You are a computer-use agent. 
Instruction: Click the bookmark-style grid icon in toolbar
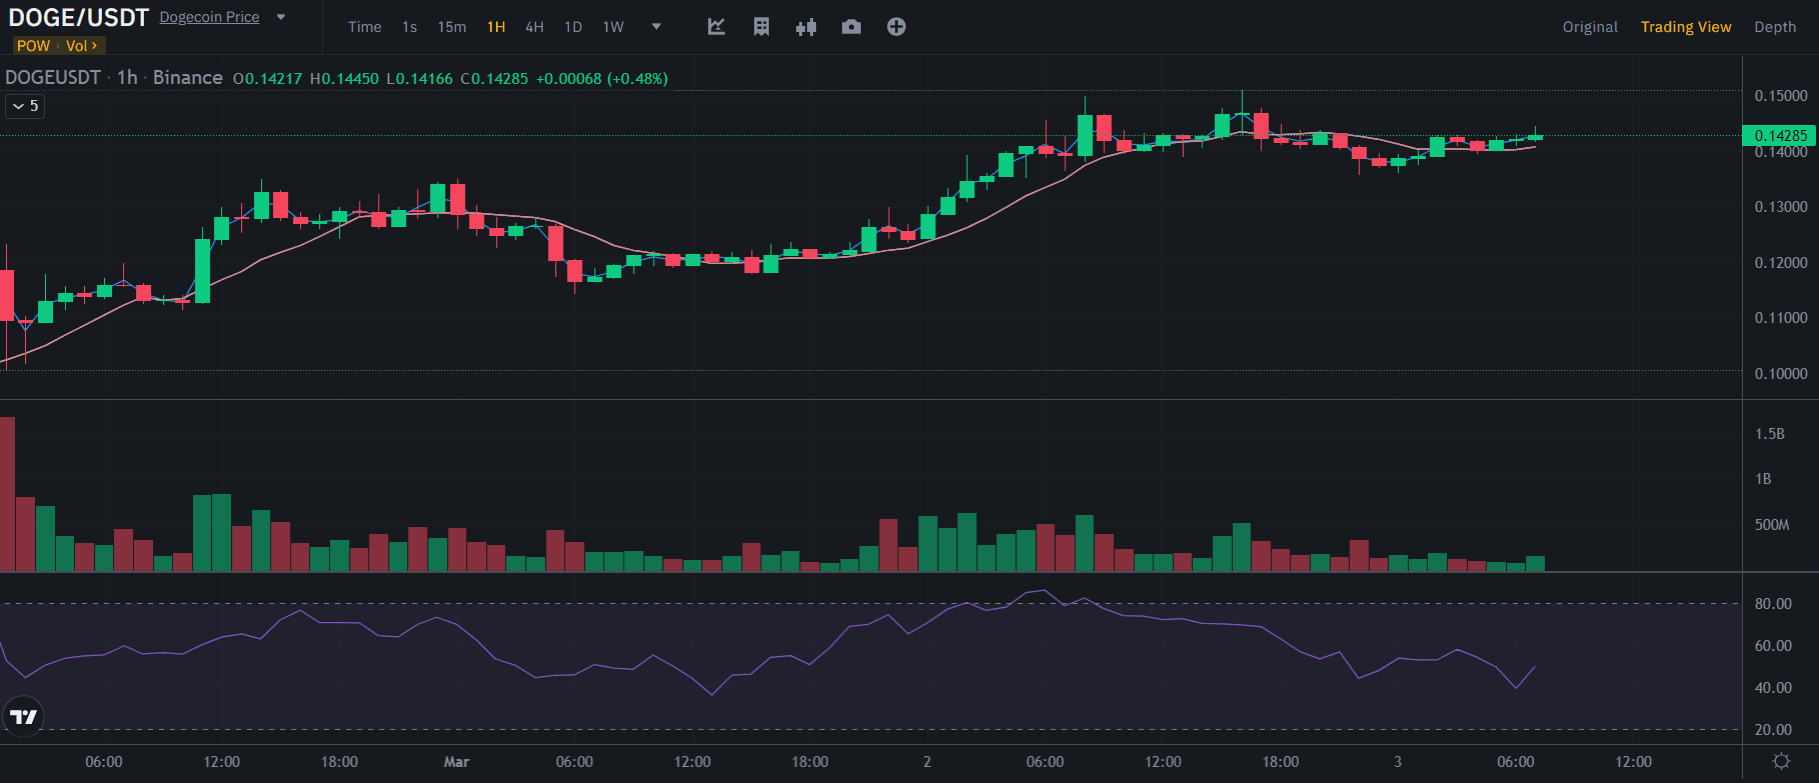pyautogui.click(x=761, y=27)
